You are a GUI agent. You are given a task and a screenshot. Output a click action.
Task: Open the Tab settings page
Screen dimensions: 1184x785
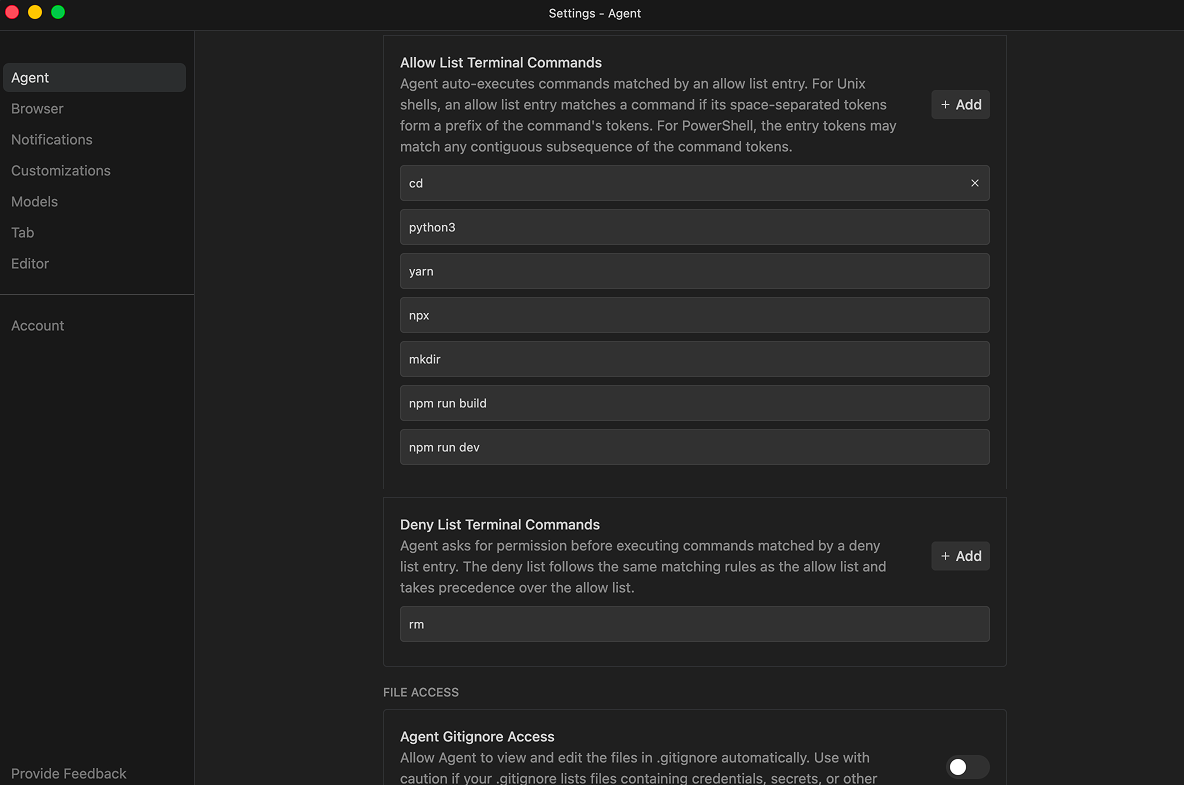click(23, 233)
